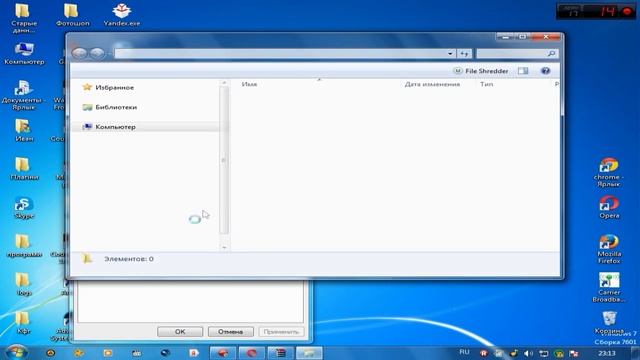Toggle the preview pane button

click(x=523, y=71)
